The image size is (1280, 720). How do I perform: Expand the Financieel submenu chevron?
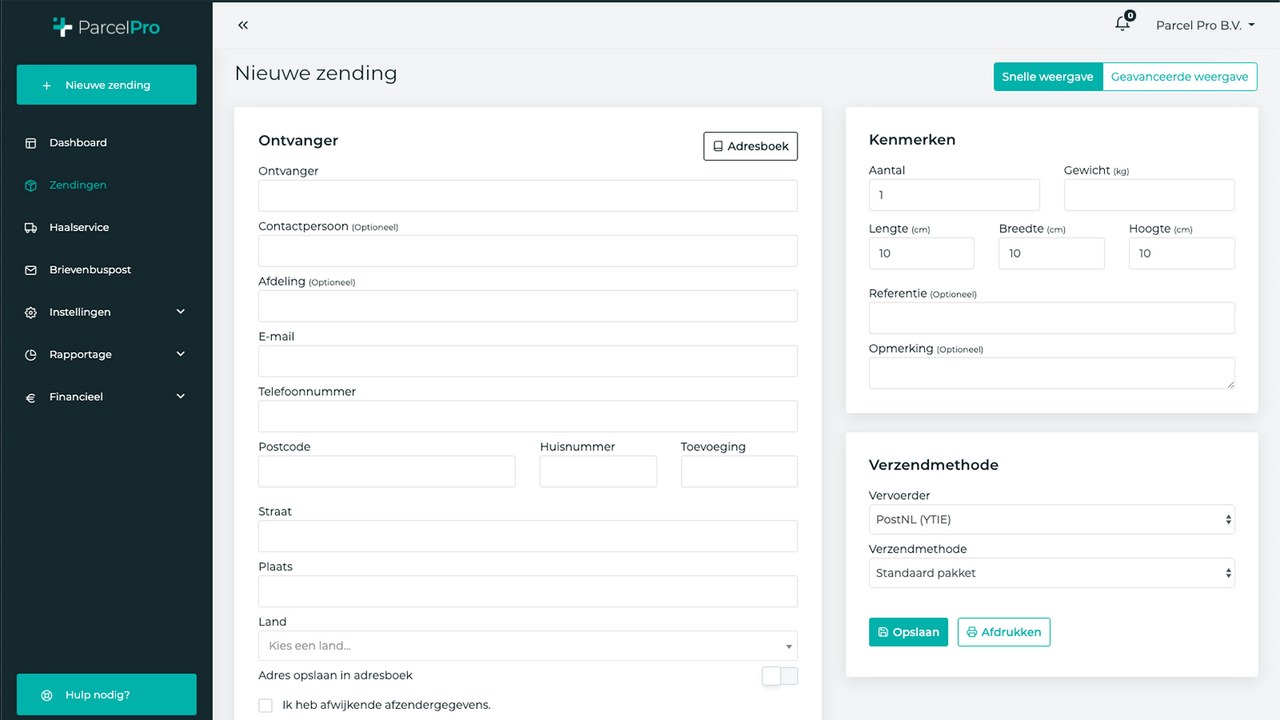point(181,397)
